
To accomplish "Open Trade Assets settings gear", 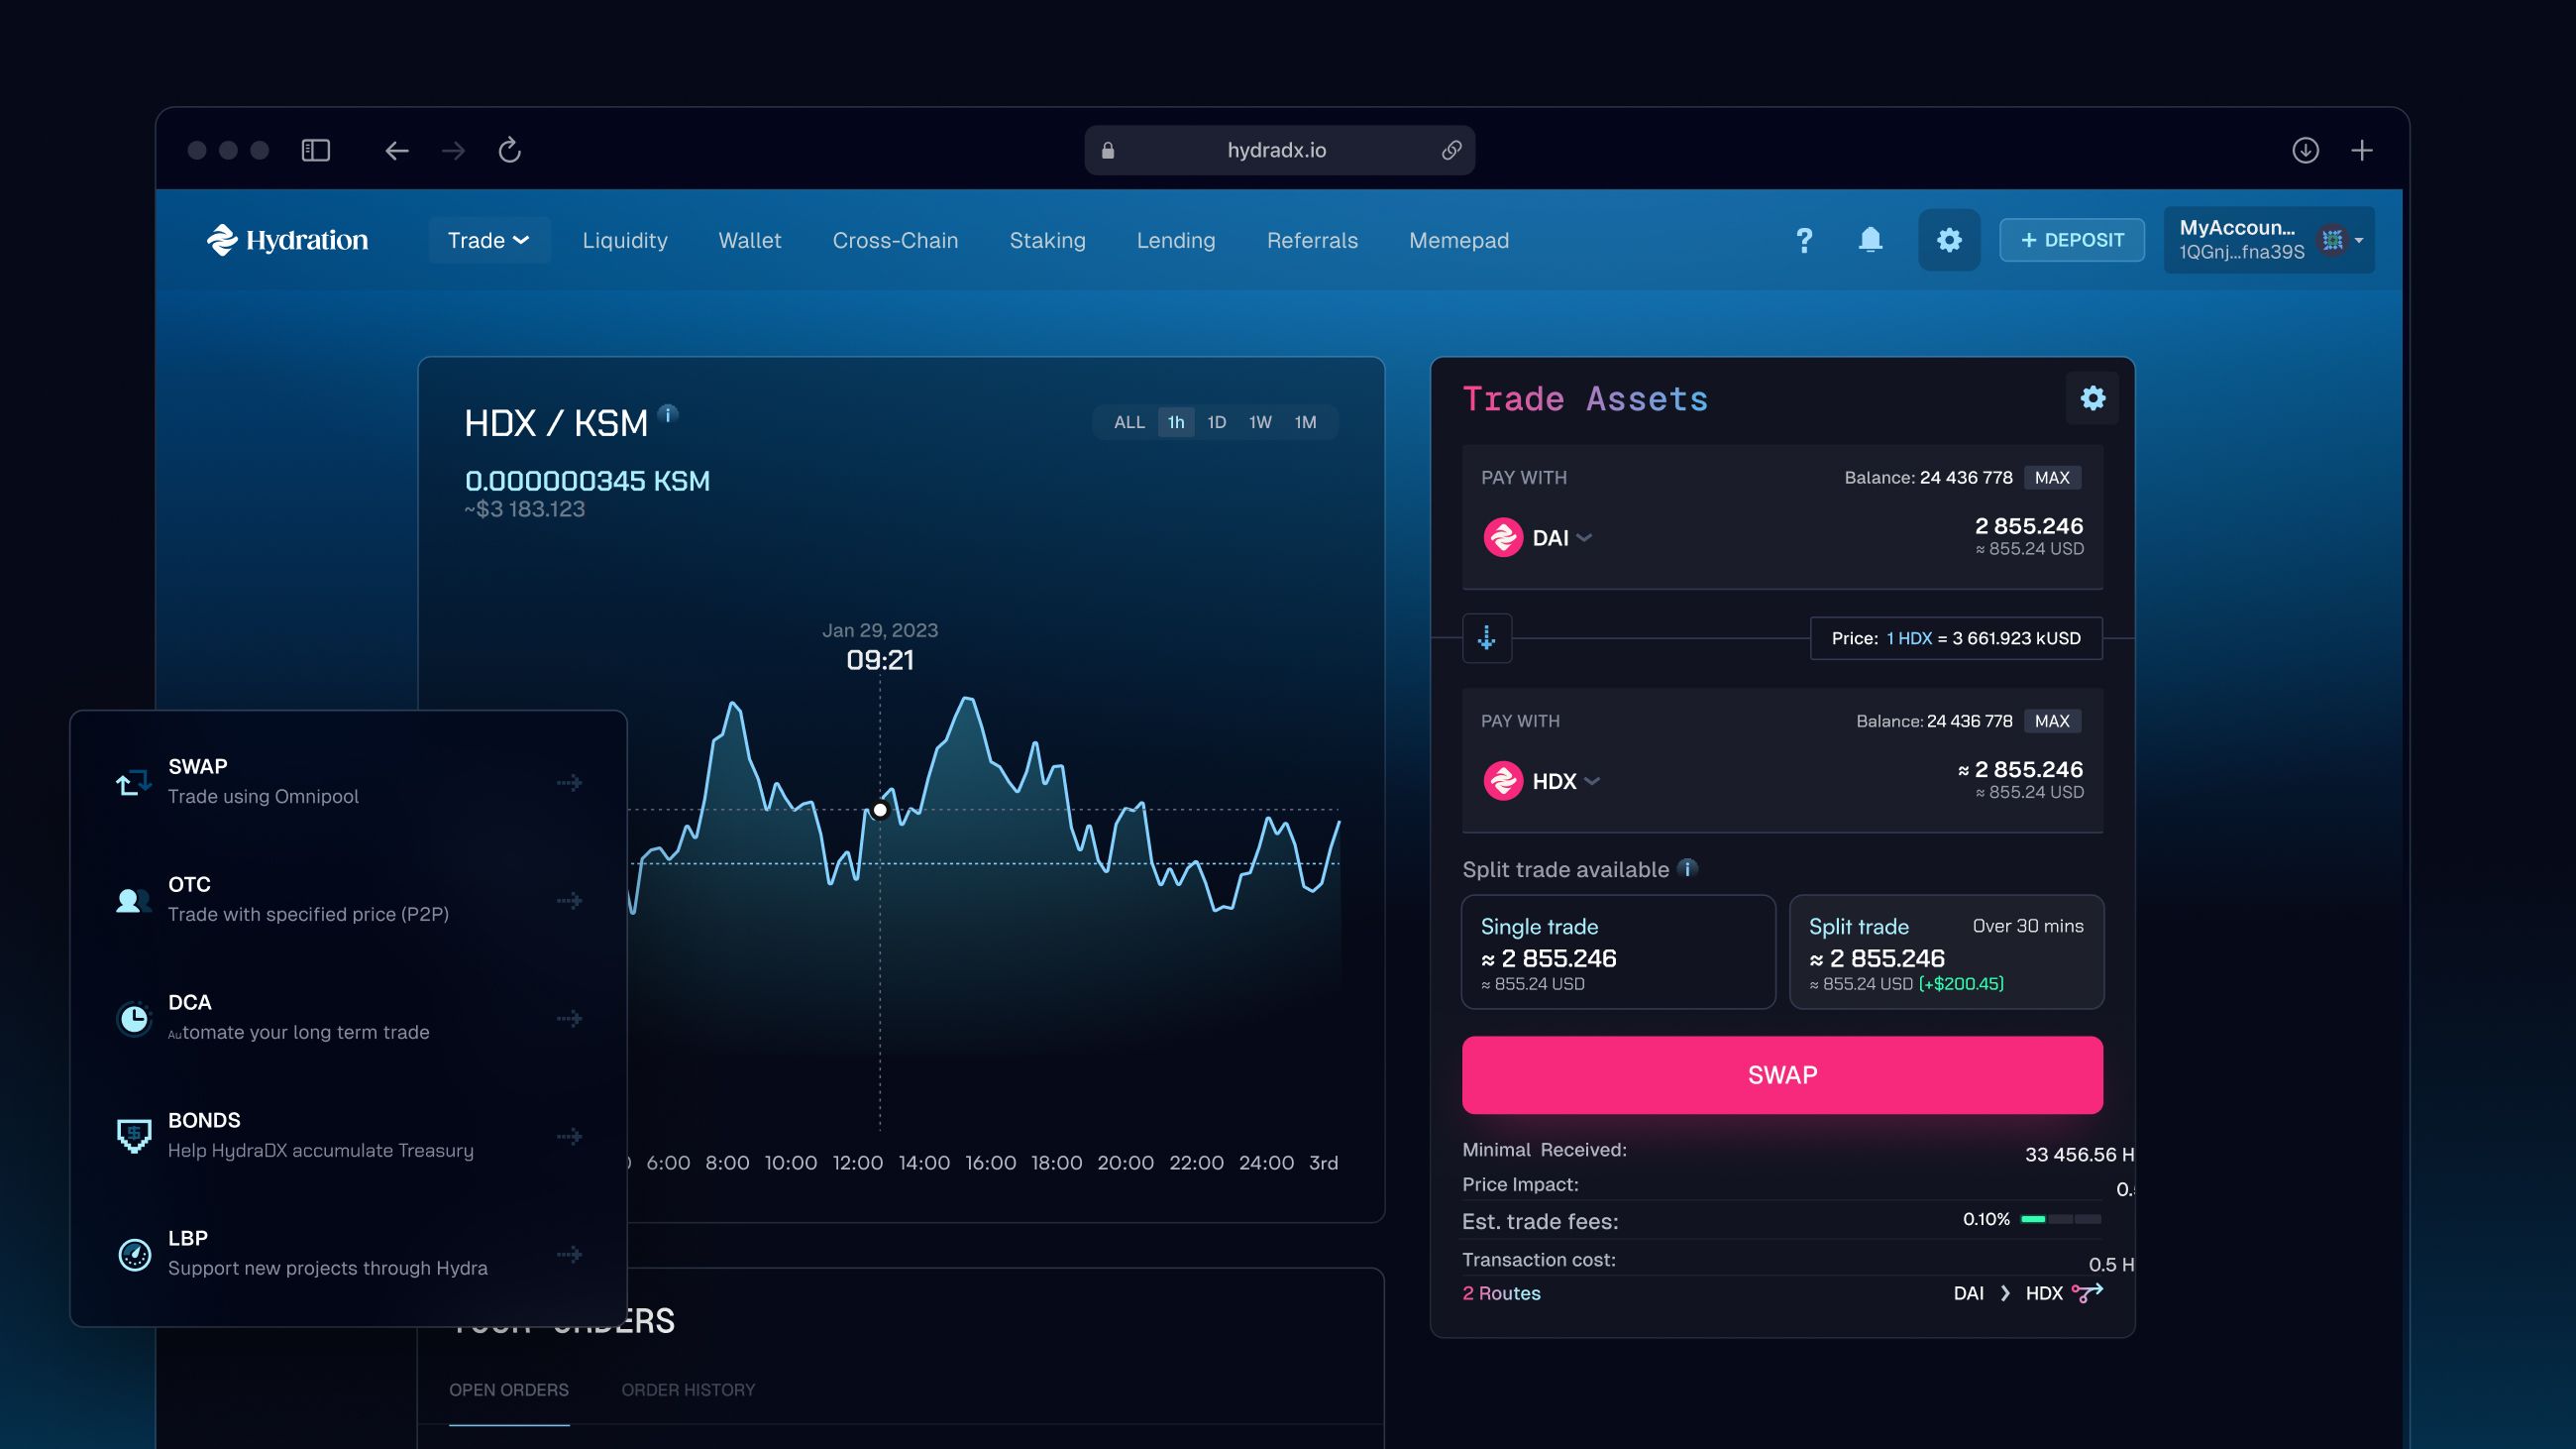I will [2092, 398].
